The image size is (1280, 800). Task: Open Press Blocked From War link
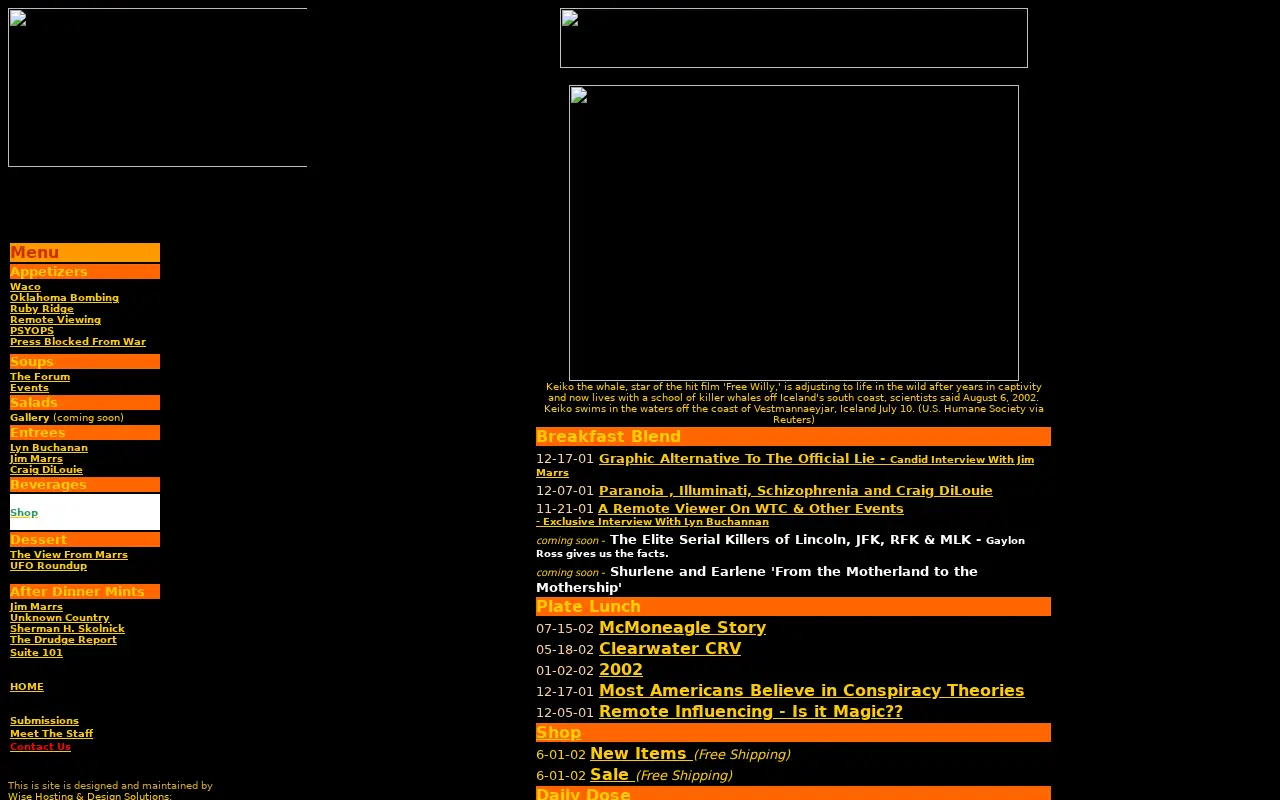78,342
